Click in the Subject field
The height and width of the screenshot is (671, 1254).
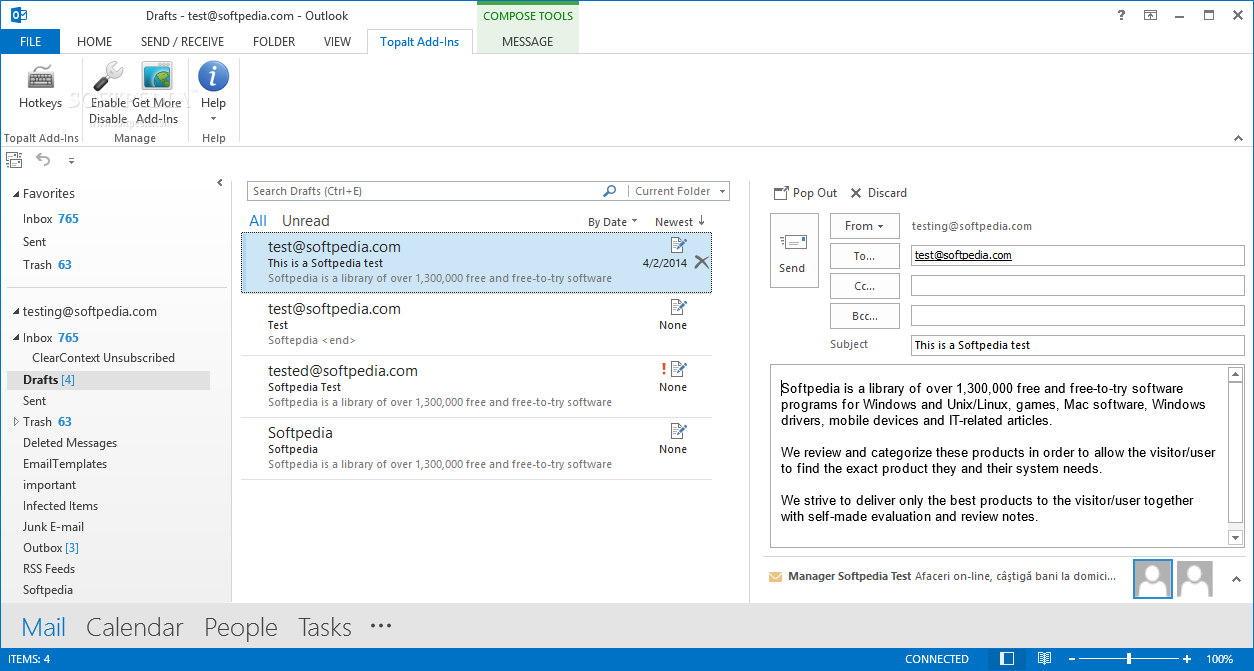point(1078,345)
